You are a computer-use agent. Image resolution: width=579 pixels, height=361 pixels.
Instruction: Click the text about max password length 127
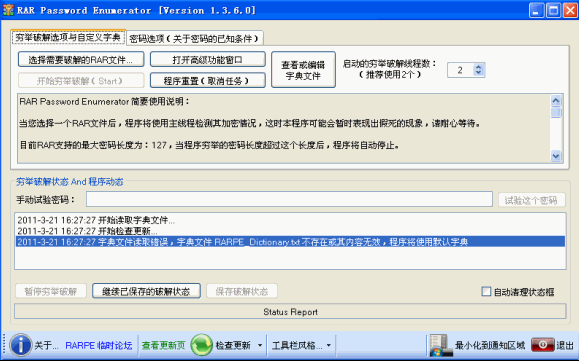pos(209,145)
